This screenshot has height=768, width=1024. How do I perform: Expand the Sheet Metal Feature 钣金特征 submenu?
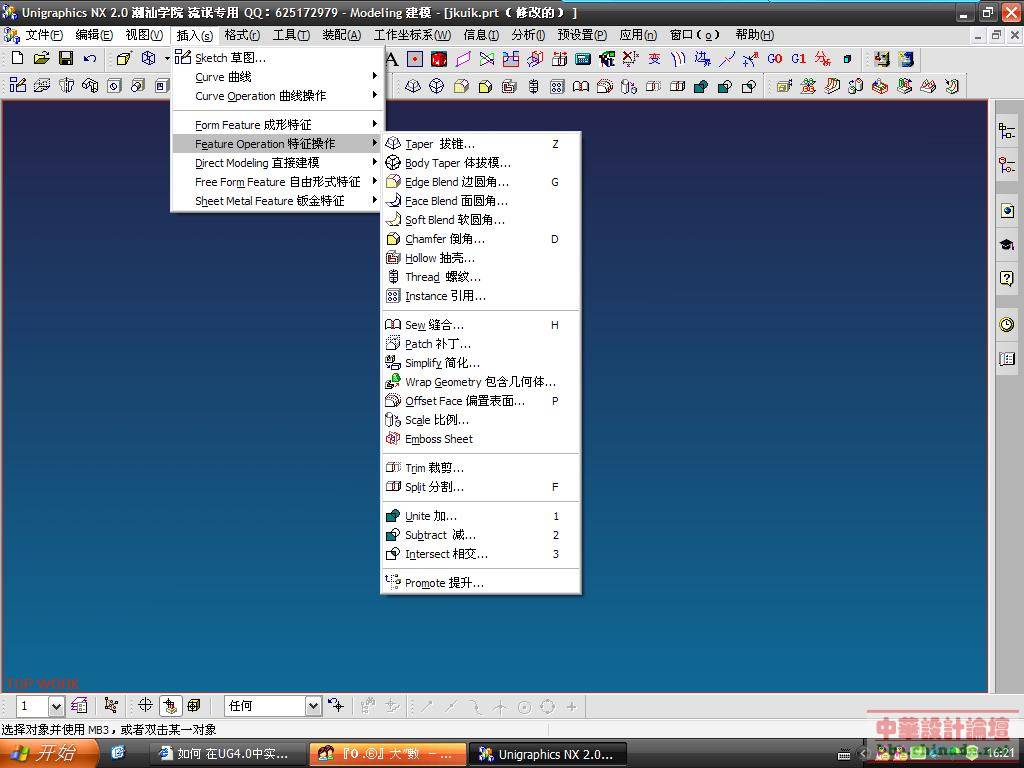[278, 200]
